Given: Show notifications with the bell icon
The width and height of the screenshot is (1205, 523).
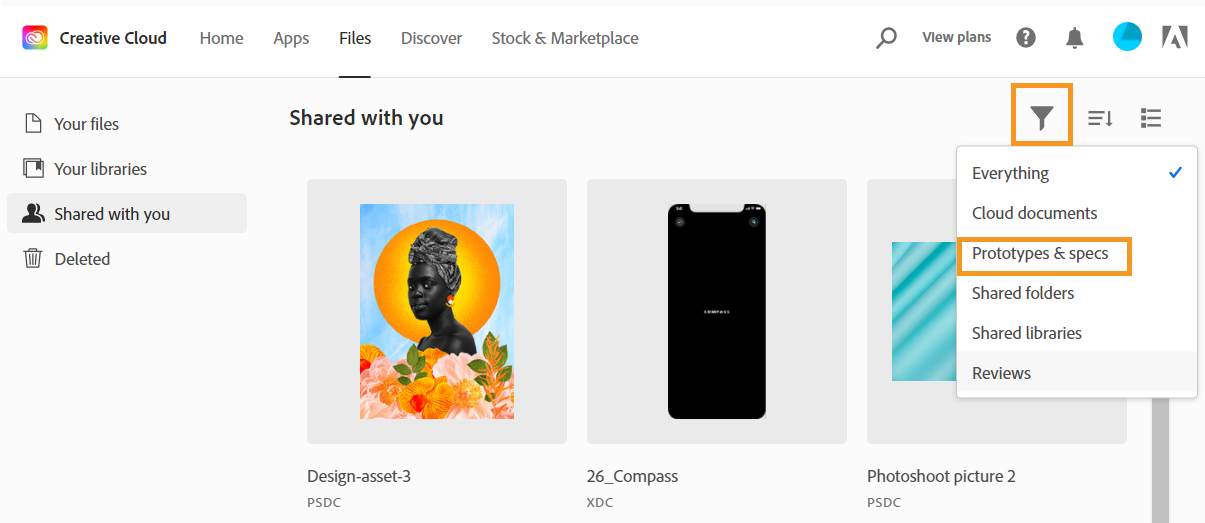Looking at the screenshot, I should (x=1075, y=38).
